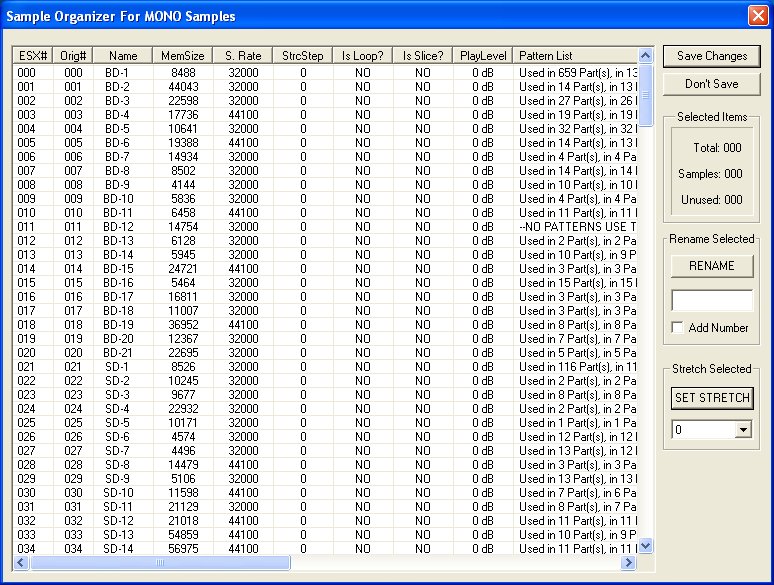Image resolution: width=774 pixels, height=585 pixels.
Task: Click the --NO PATTERNS USE pattern entry
Action: point(578,227)
